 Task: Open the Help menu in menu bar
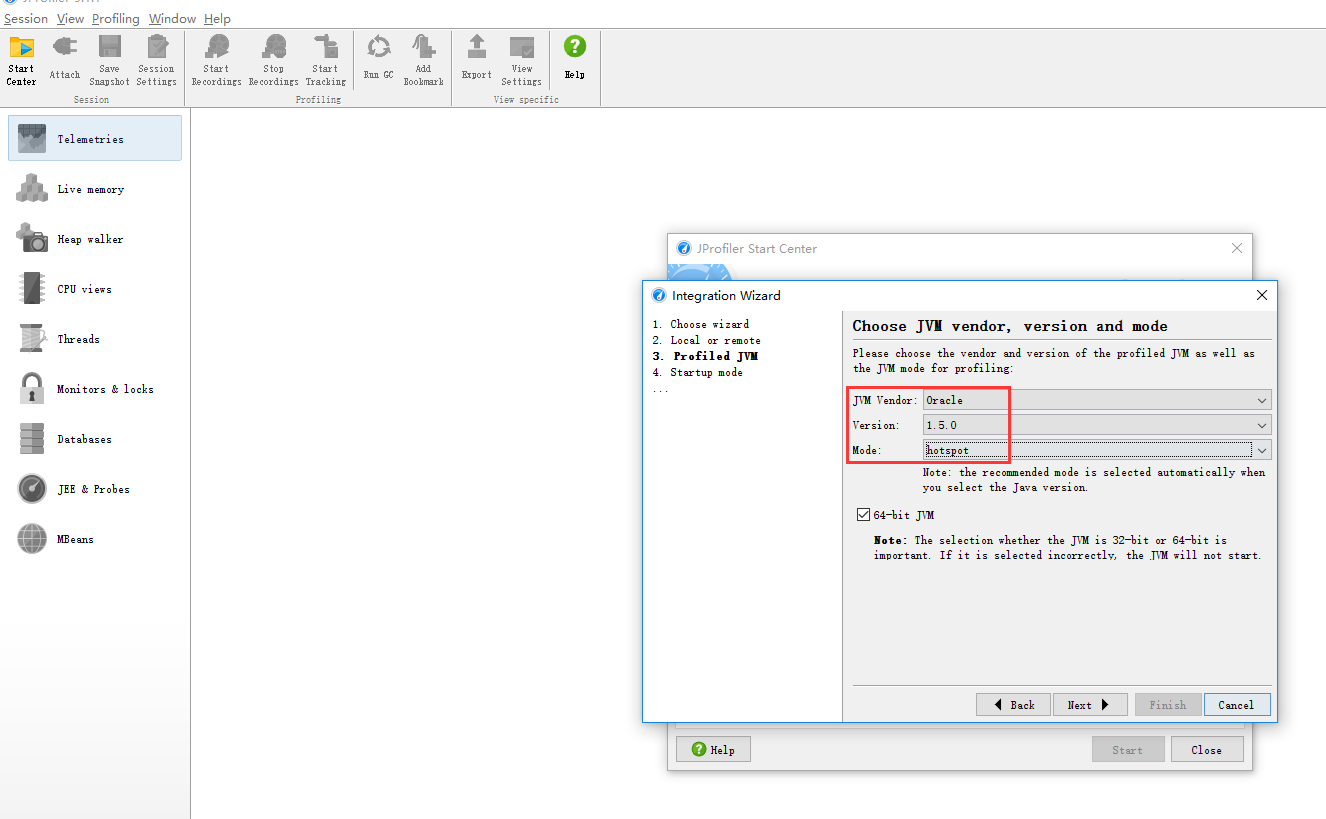tap(217, 18)
